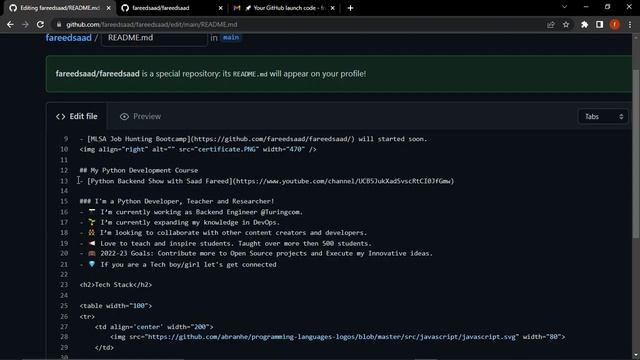640x360 pixels.
Task: Click the '</td>' line 29
Action: pos(104,348)
